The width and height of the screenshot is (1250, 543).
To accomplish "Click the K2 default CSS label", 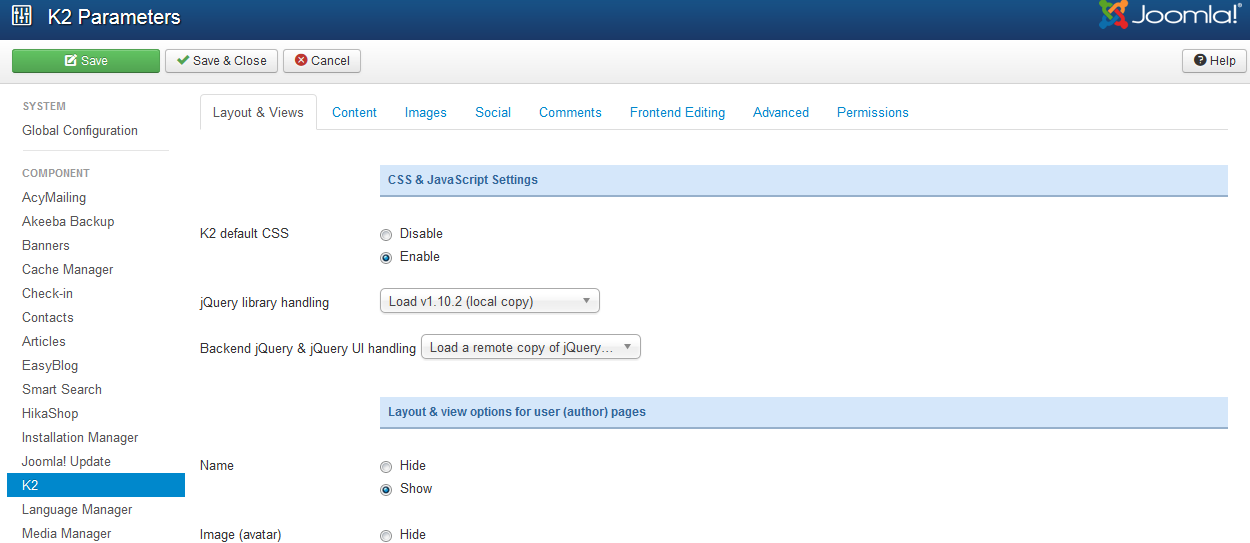I will pyautogui.click(x=244, y=234).
